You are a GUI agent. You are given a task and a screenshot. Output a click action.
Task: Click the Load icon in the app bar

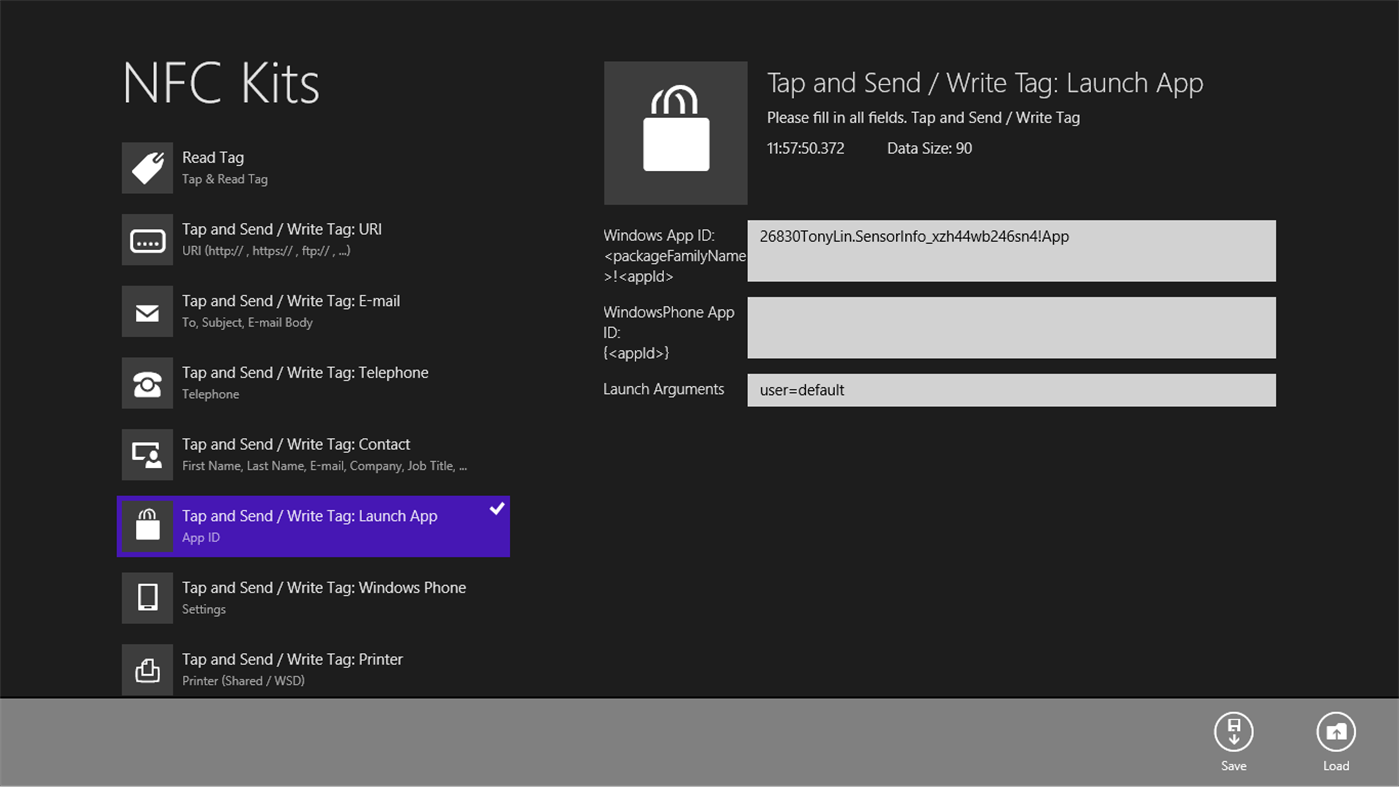click(x=1336, y=730)
